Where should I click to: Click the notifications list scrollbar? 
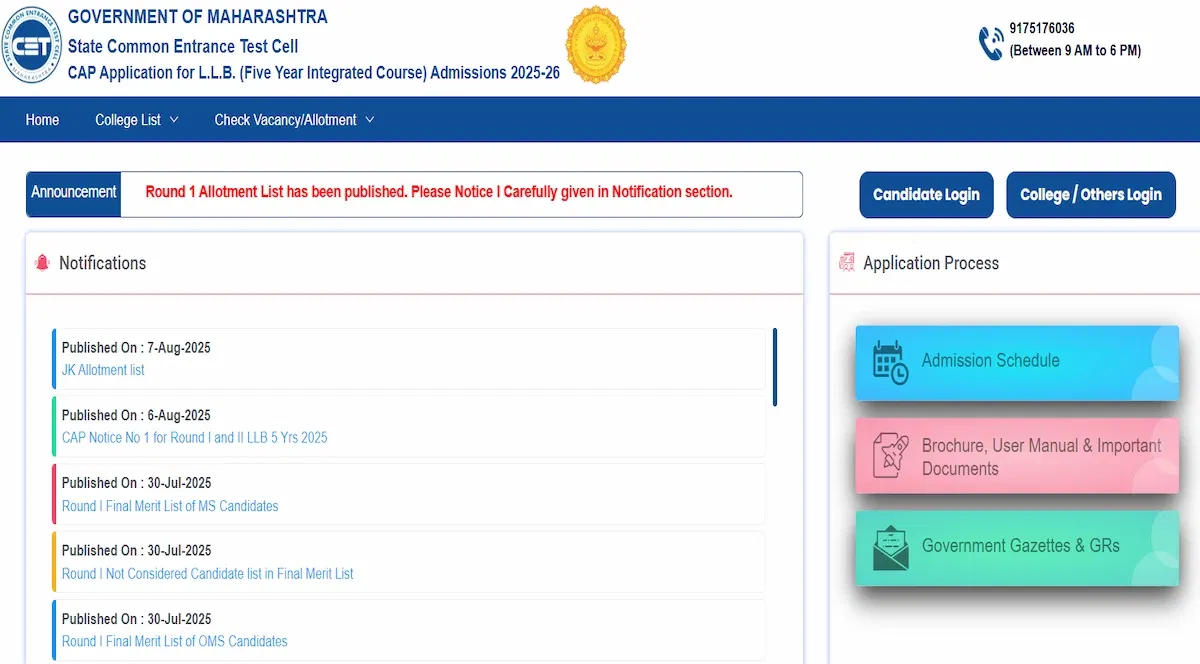[775, 367]
